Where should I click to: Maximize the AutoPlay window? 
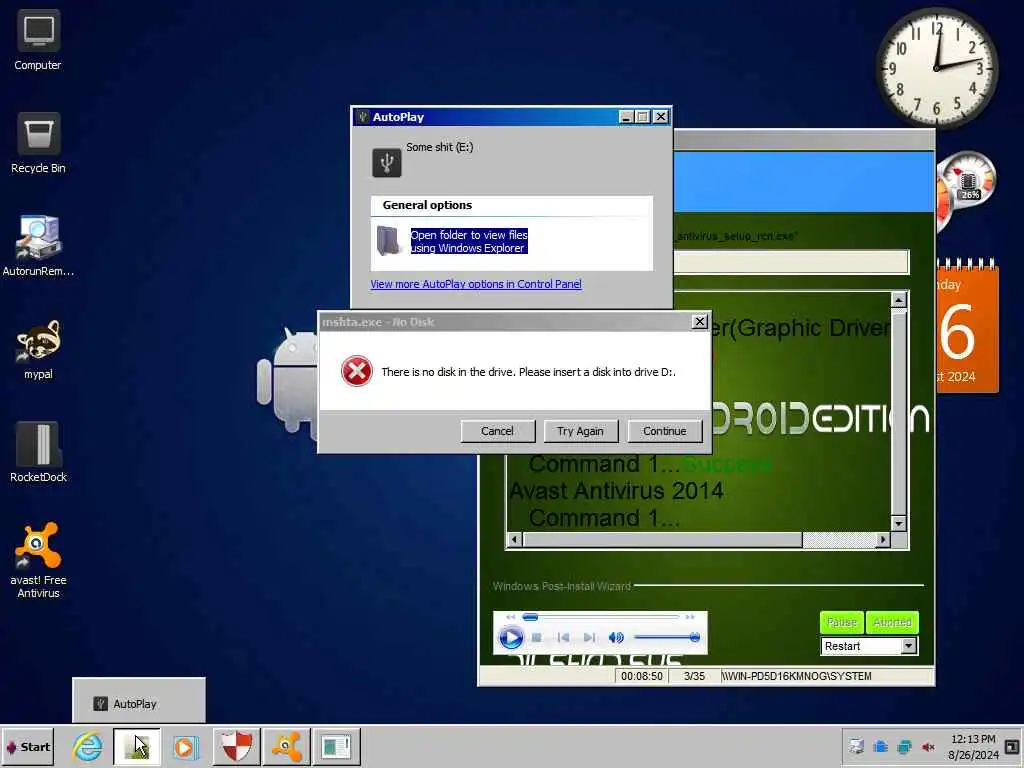tap(643, 117)
